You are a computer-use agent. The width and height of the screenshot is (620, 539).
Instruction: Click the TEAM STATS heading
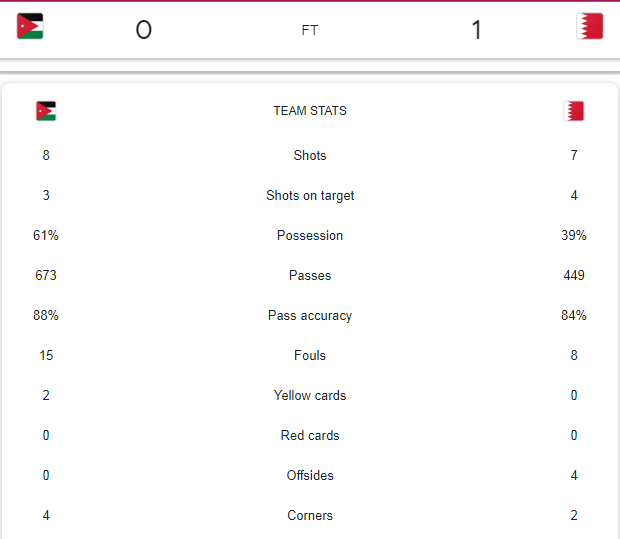pos(310,111)
